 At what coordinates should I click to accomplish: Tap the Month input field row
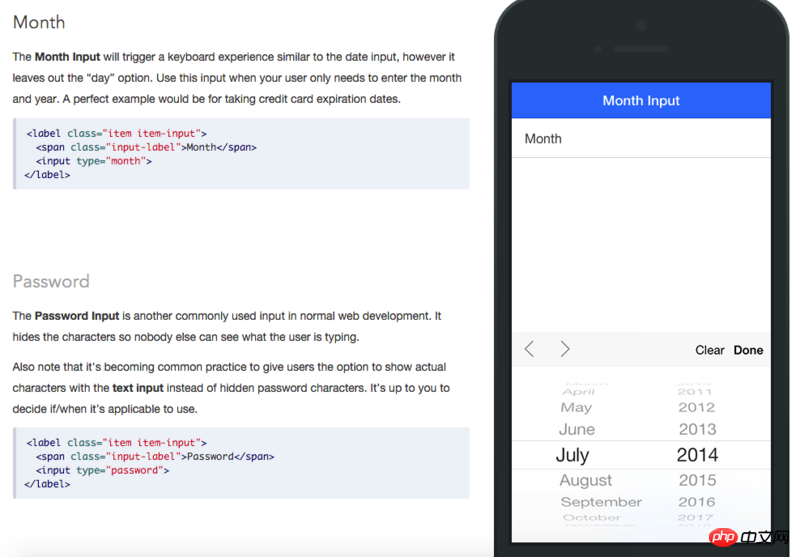[641, 138]
